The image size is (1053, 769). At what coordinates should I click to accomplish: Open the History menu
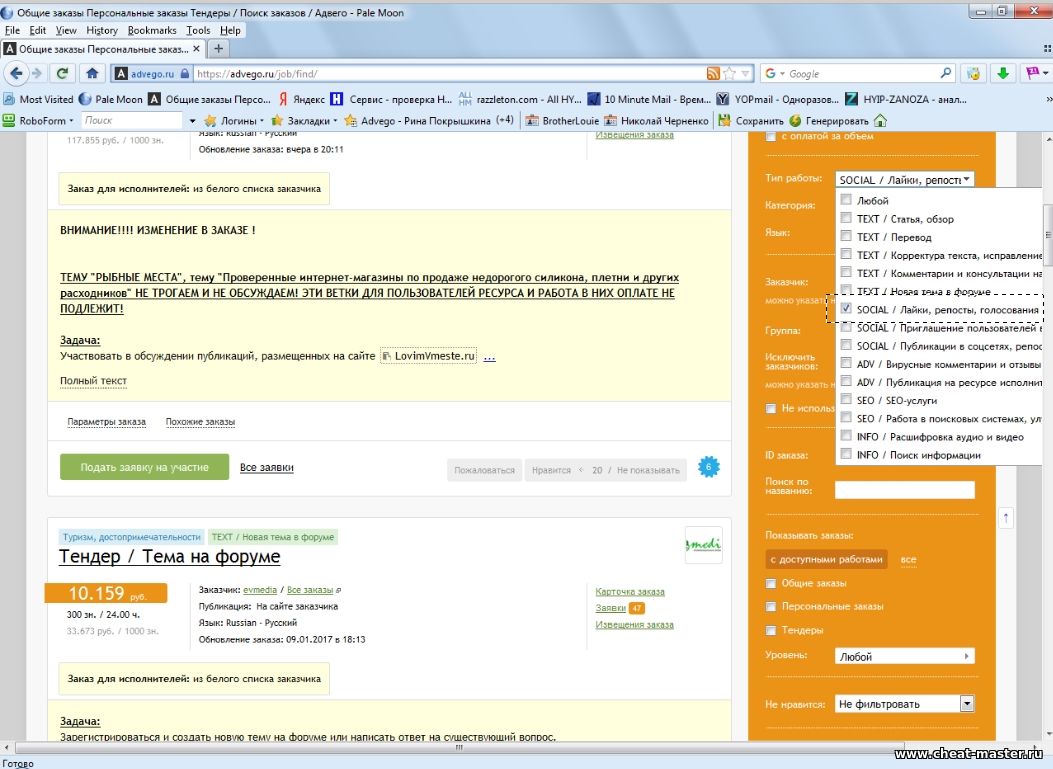(x=102, y=31)
